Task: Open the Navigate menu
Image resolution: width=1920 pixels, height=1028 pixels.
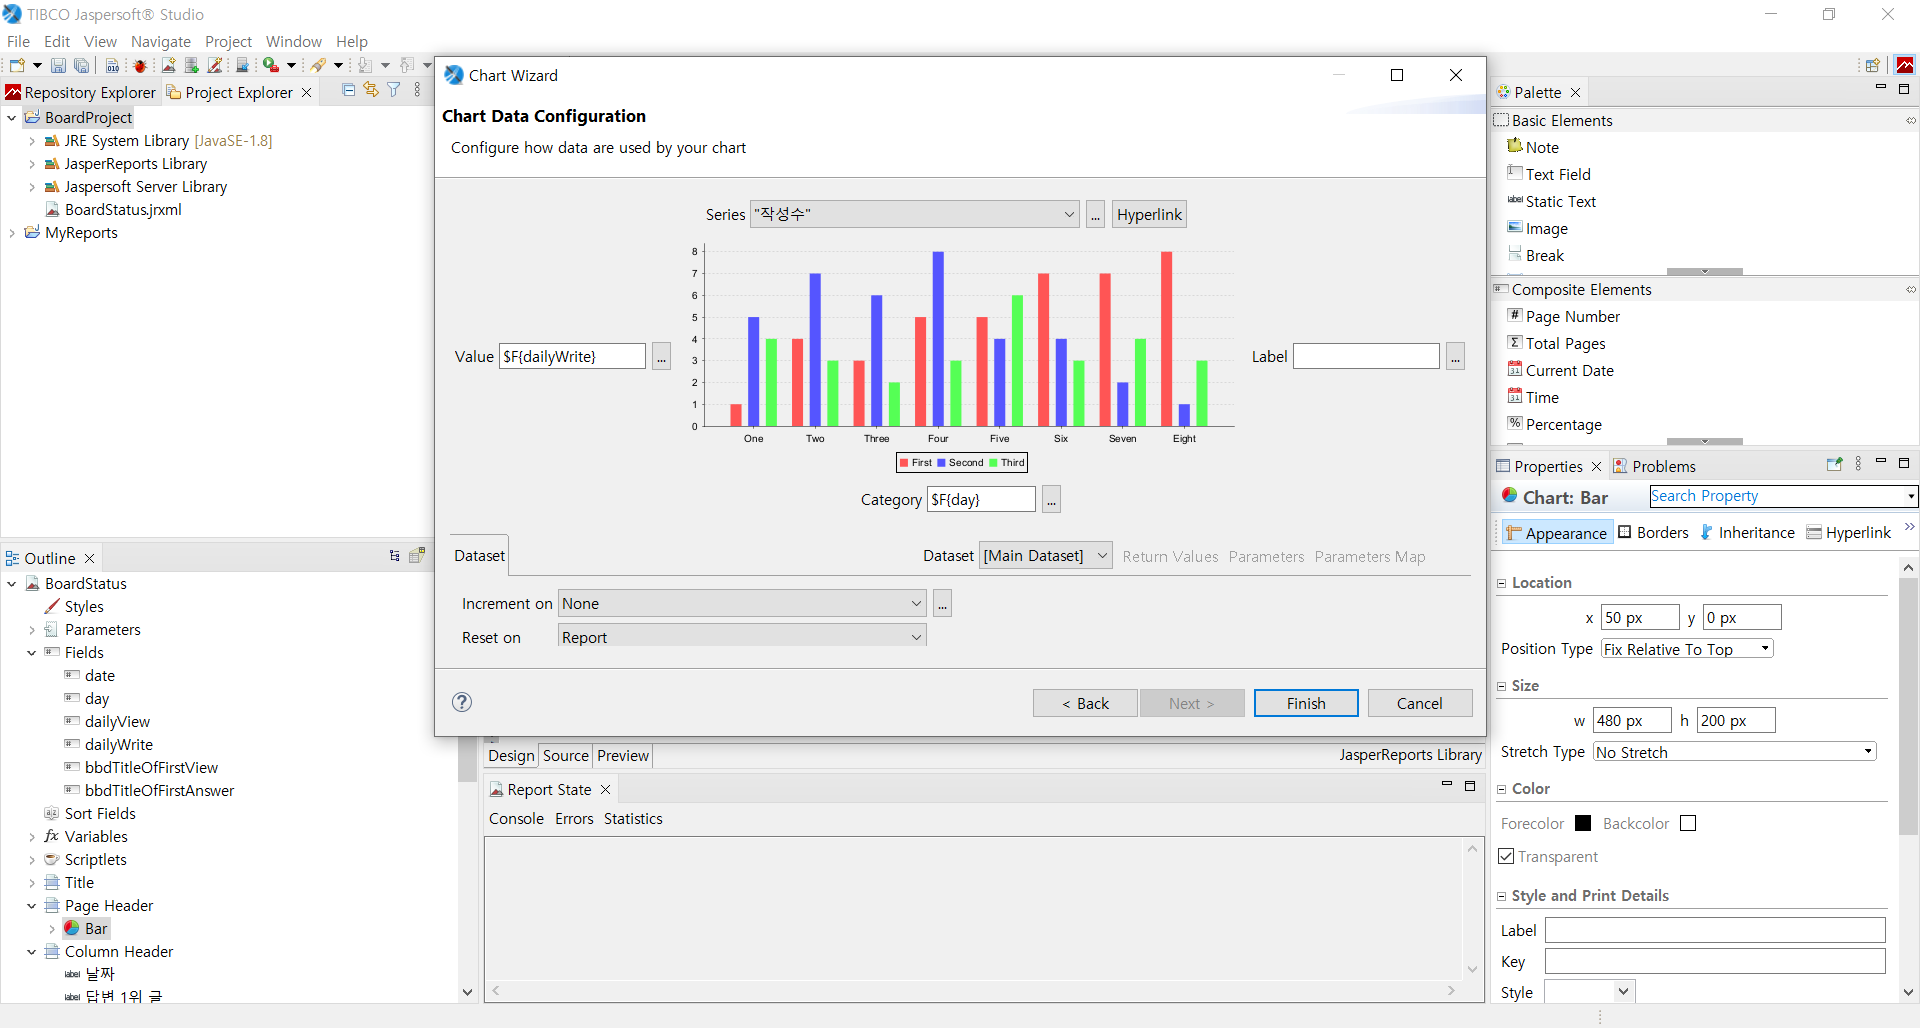Action: [x=161, y=41]
